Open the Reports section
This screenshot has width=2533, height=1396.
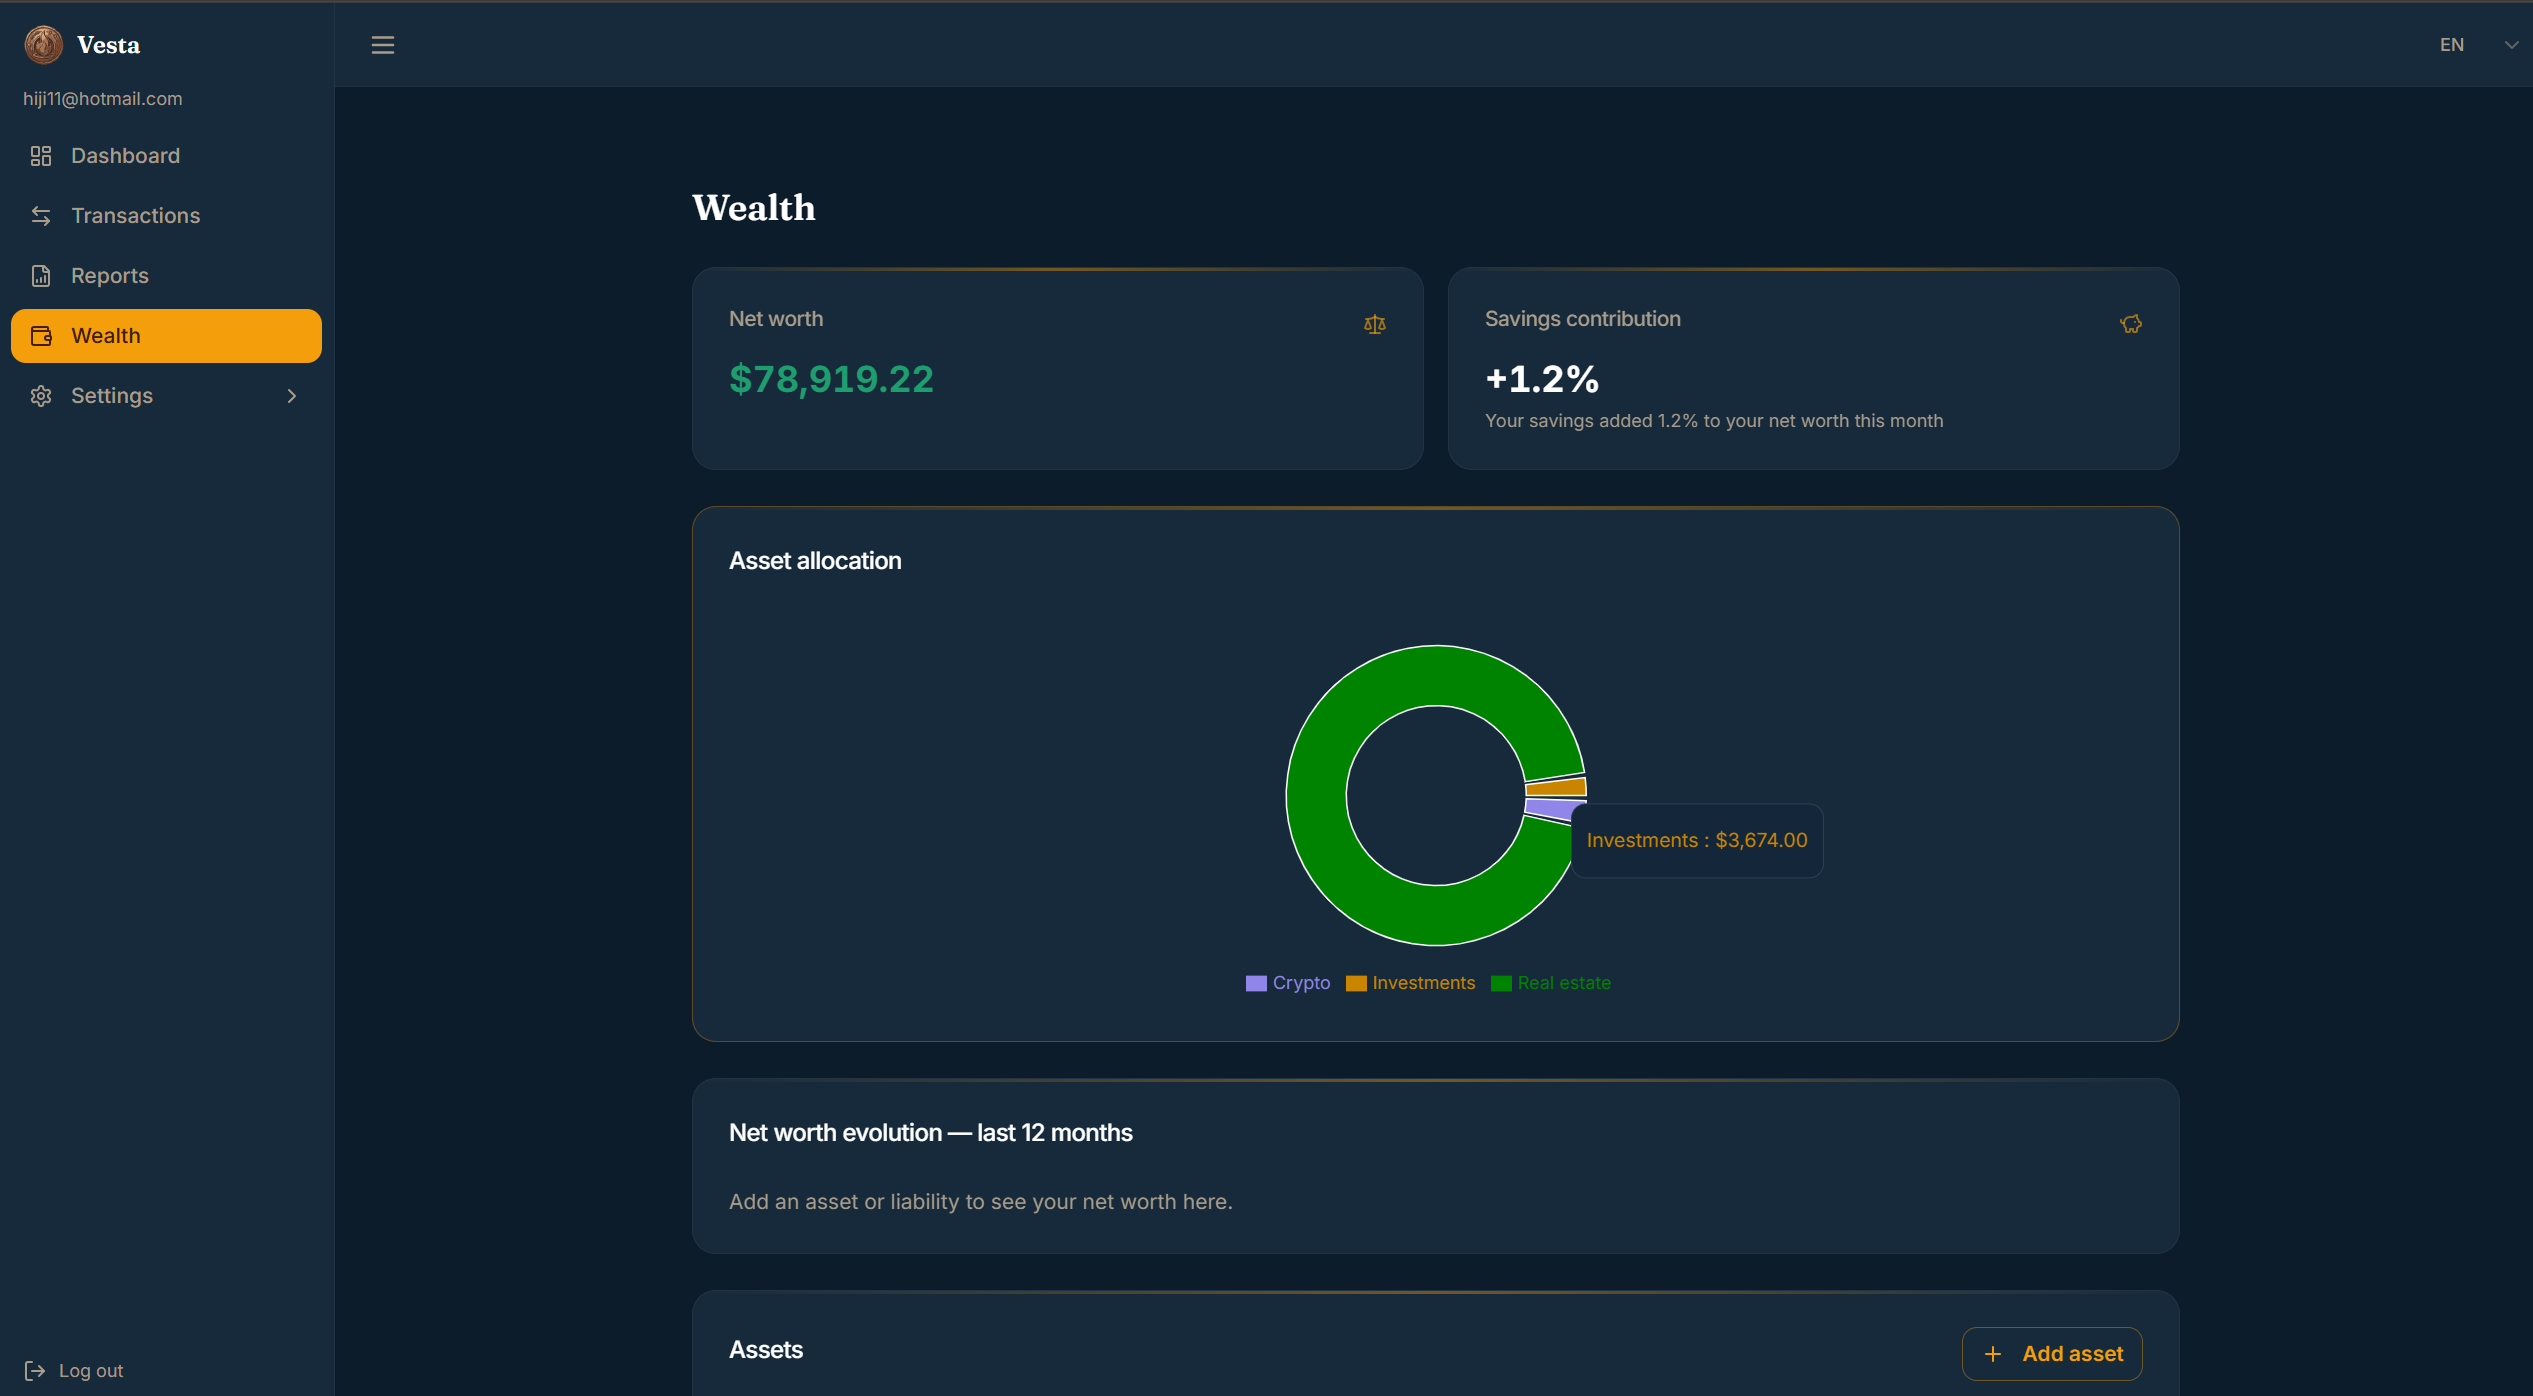point(166,276)
